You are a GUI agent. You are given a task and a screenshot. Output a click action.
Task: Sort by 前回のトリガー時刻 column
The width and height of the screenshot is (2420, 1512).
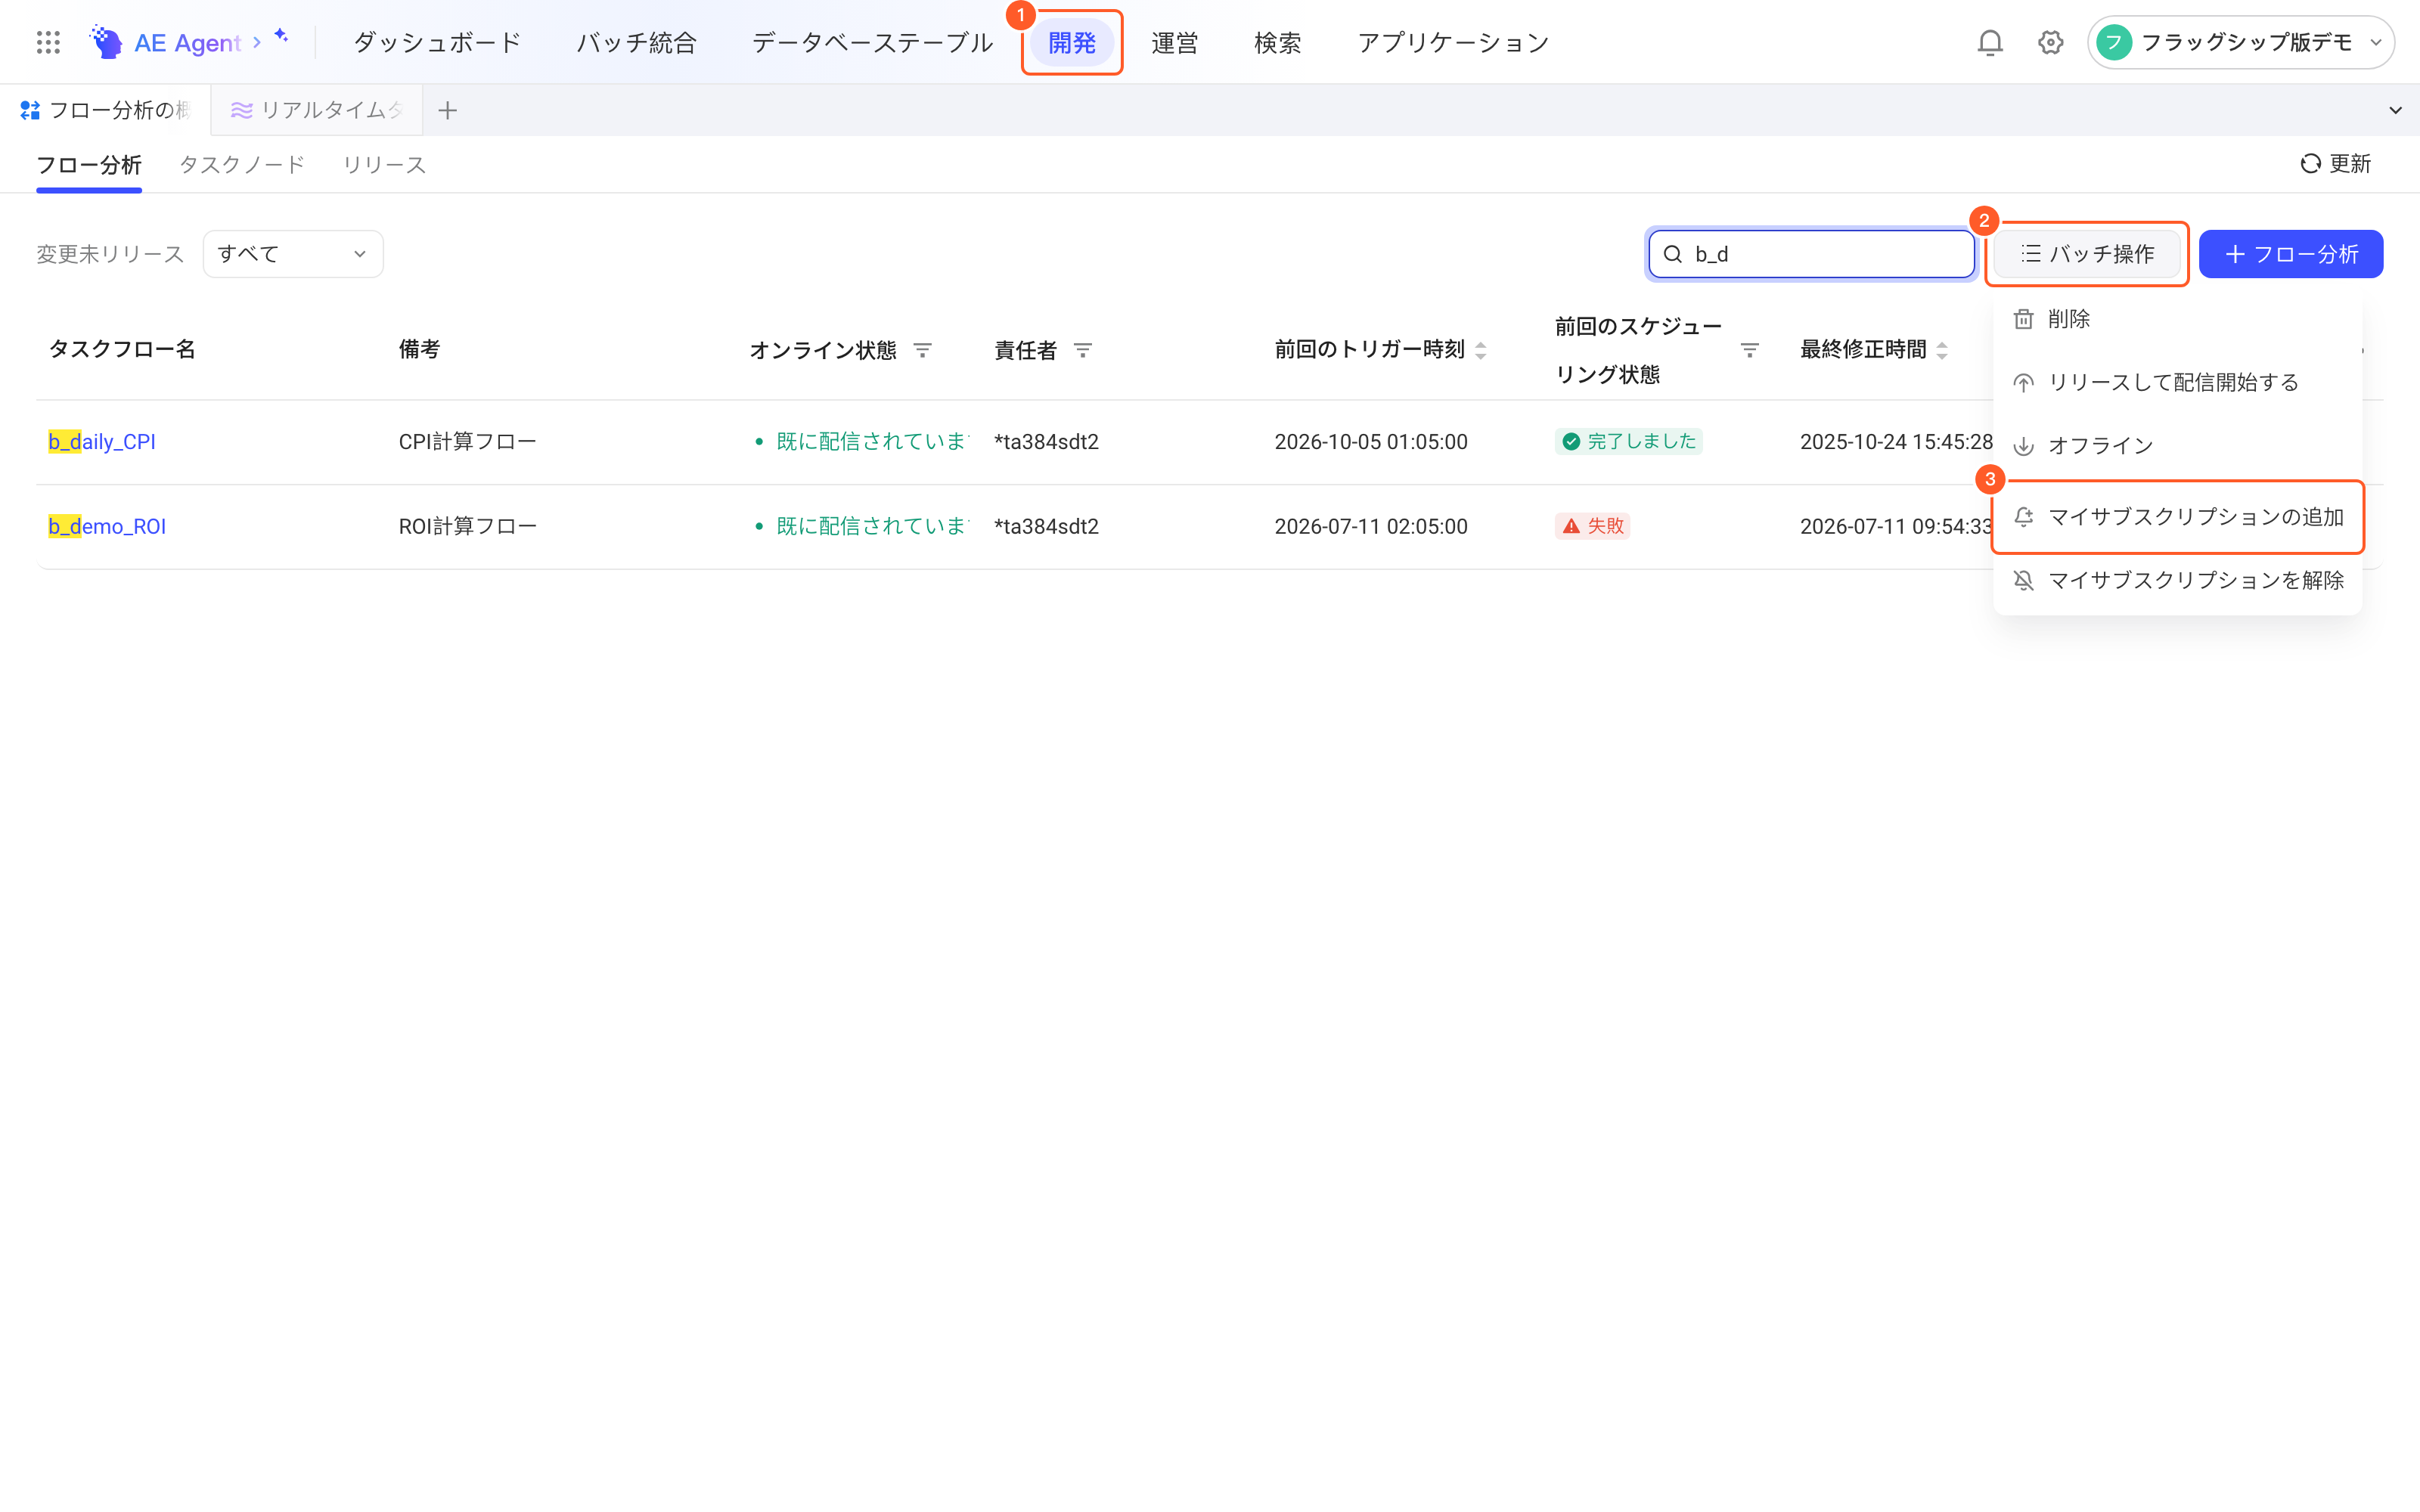pos(1481,350)
